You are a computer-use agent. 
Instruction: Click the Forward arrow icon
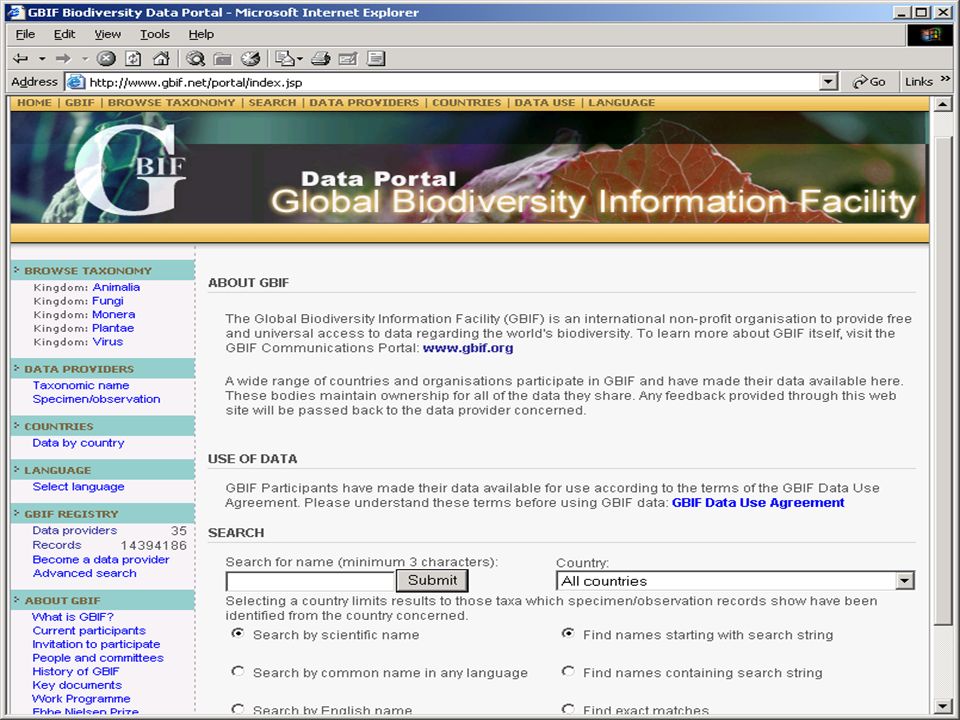(63, 59)
